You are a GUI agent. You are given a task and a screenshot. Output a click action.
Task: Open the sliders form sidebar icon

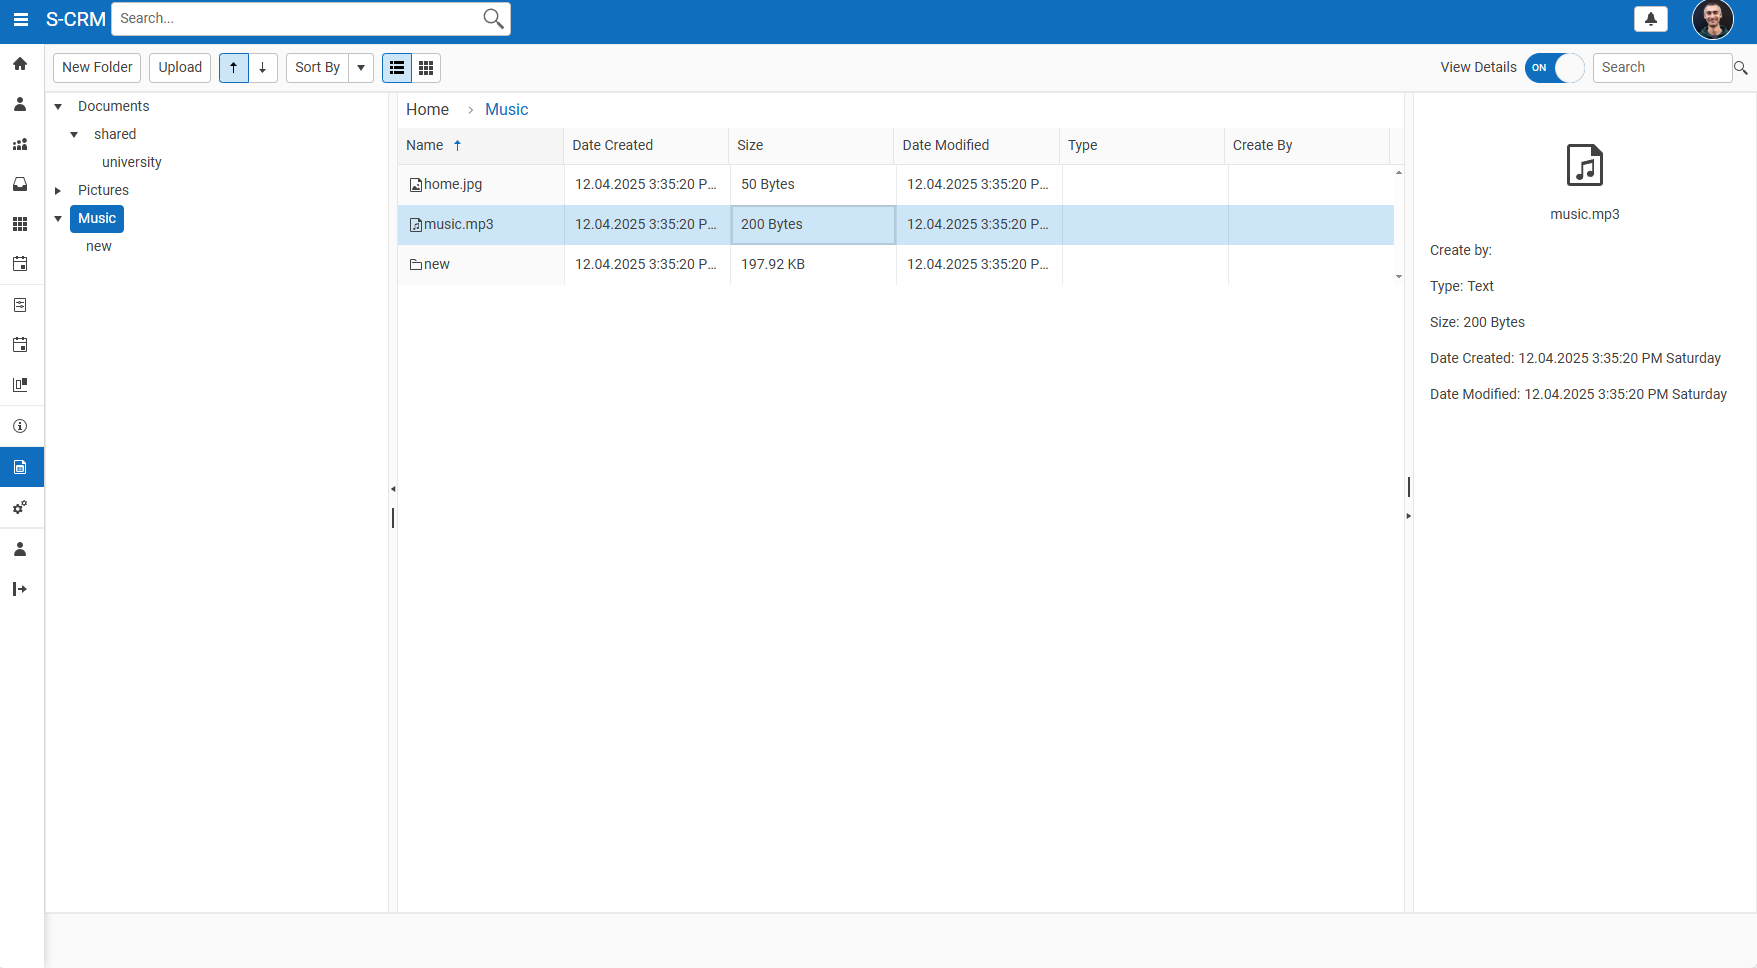point(20,305)
